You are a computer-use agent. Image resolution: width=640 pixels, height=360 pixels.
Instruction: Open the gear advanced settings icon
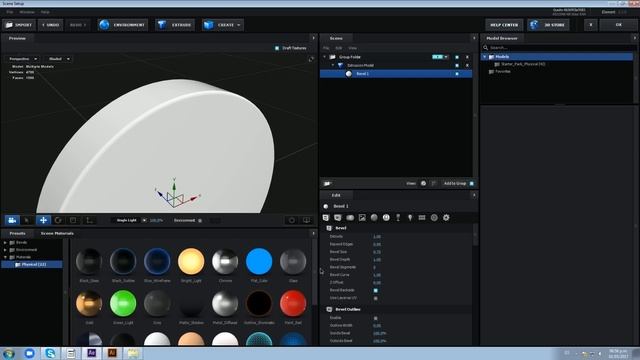pos(446,218)
